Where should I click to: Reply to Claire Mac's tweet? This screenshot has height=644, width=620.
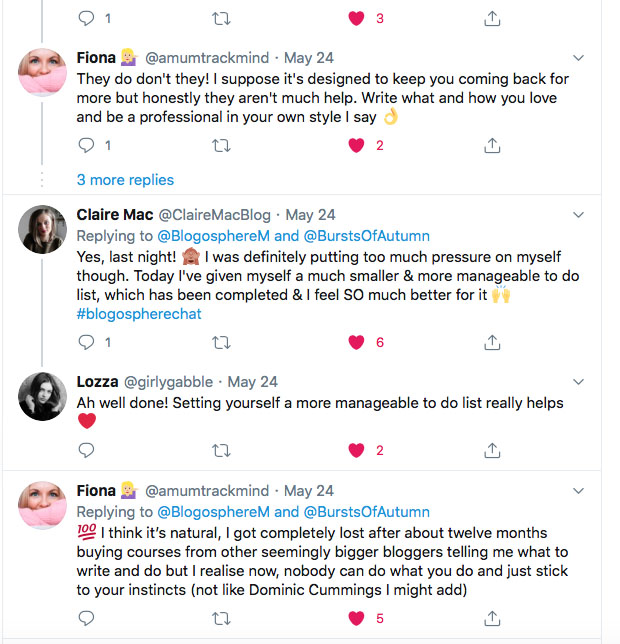(x=86, y=342)
